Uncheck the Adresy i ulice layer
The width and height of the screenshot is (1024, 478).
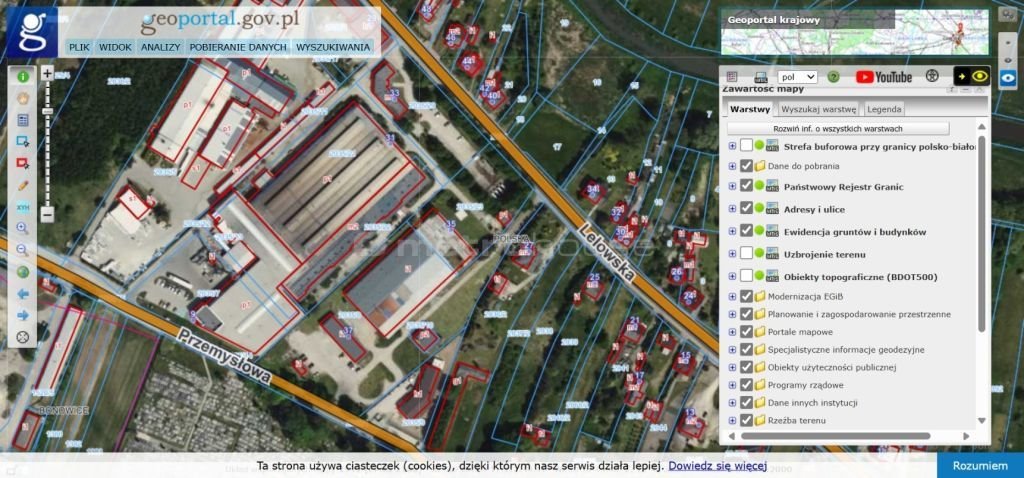746,209
